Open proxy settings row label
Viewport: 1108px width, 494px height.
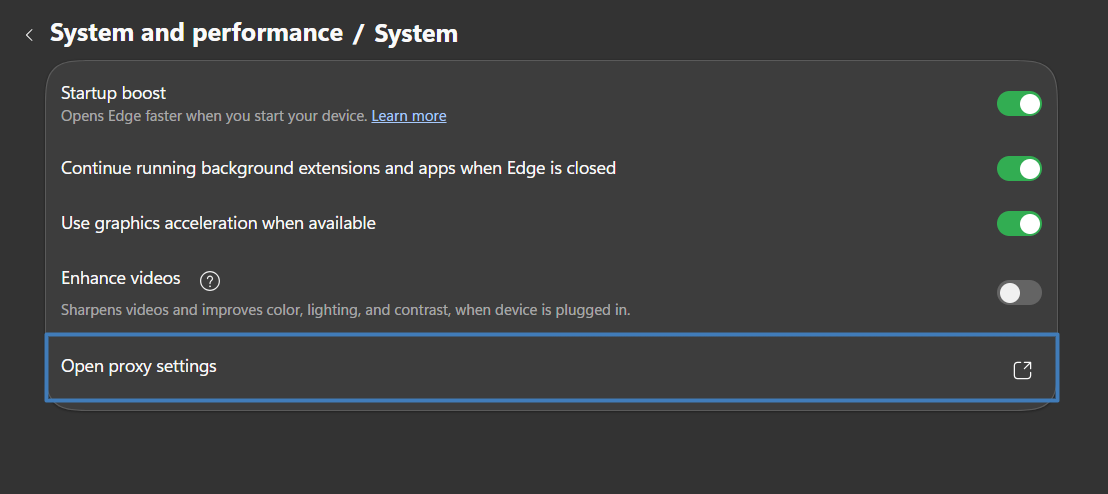(139, 366)
